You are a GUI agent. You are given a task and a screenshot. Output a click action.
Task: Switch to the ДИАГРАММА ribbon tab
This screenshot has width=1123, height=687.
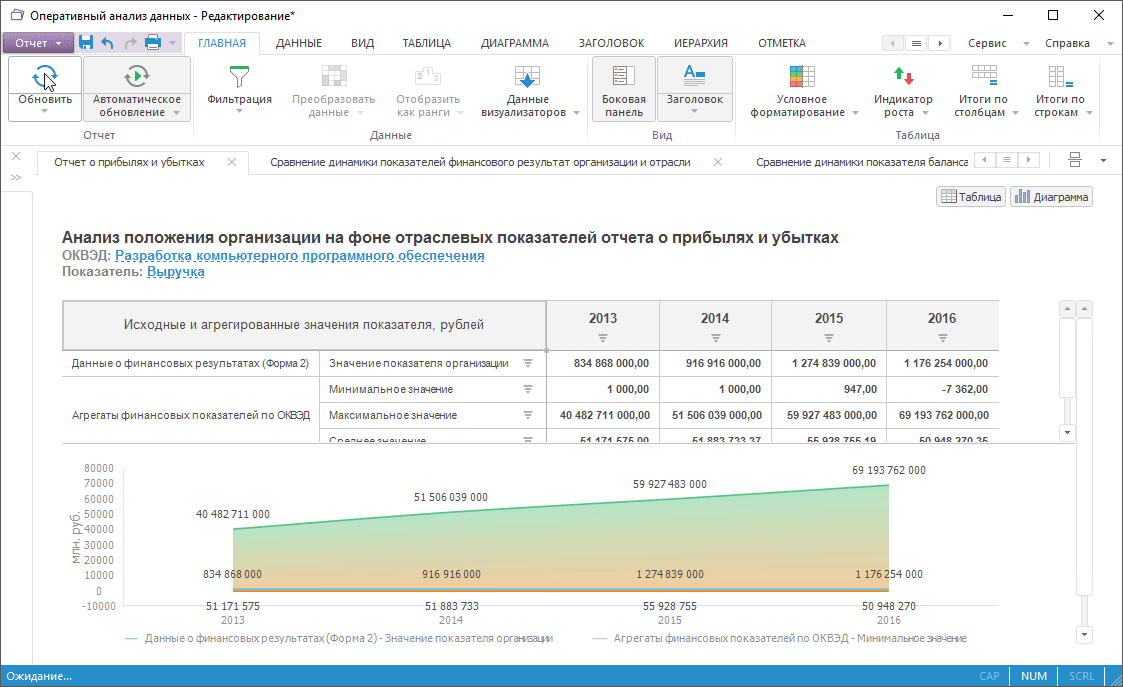pos(514,43)
